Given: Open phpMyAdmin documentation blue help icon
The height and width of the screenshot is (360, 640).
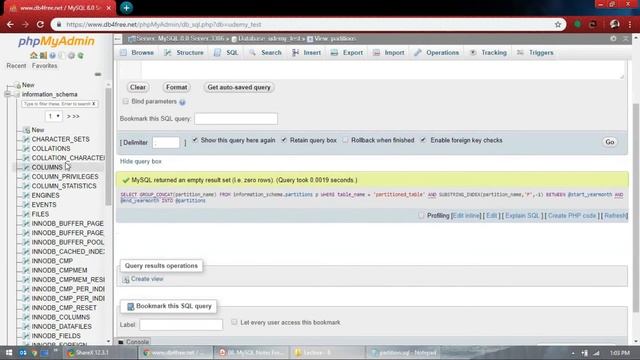Looking at the screenshot, I should point(53,55).
